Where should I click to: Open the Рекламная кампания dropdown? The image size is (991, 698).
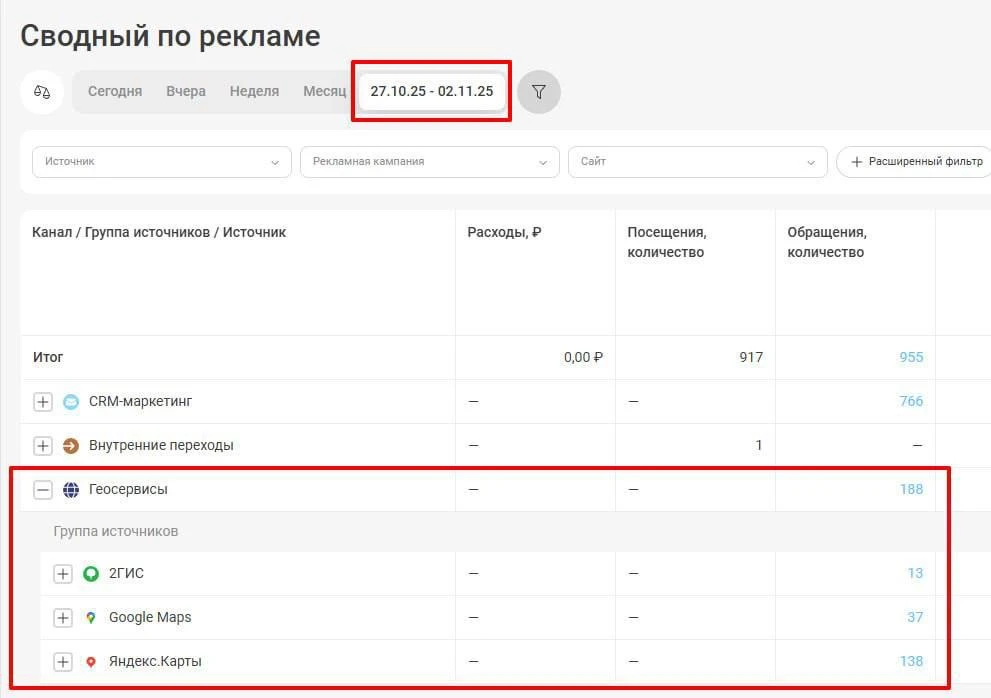[x=430, y=162]
